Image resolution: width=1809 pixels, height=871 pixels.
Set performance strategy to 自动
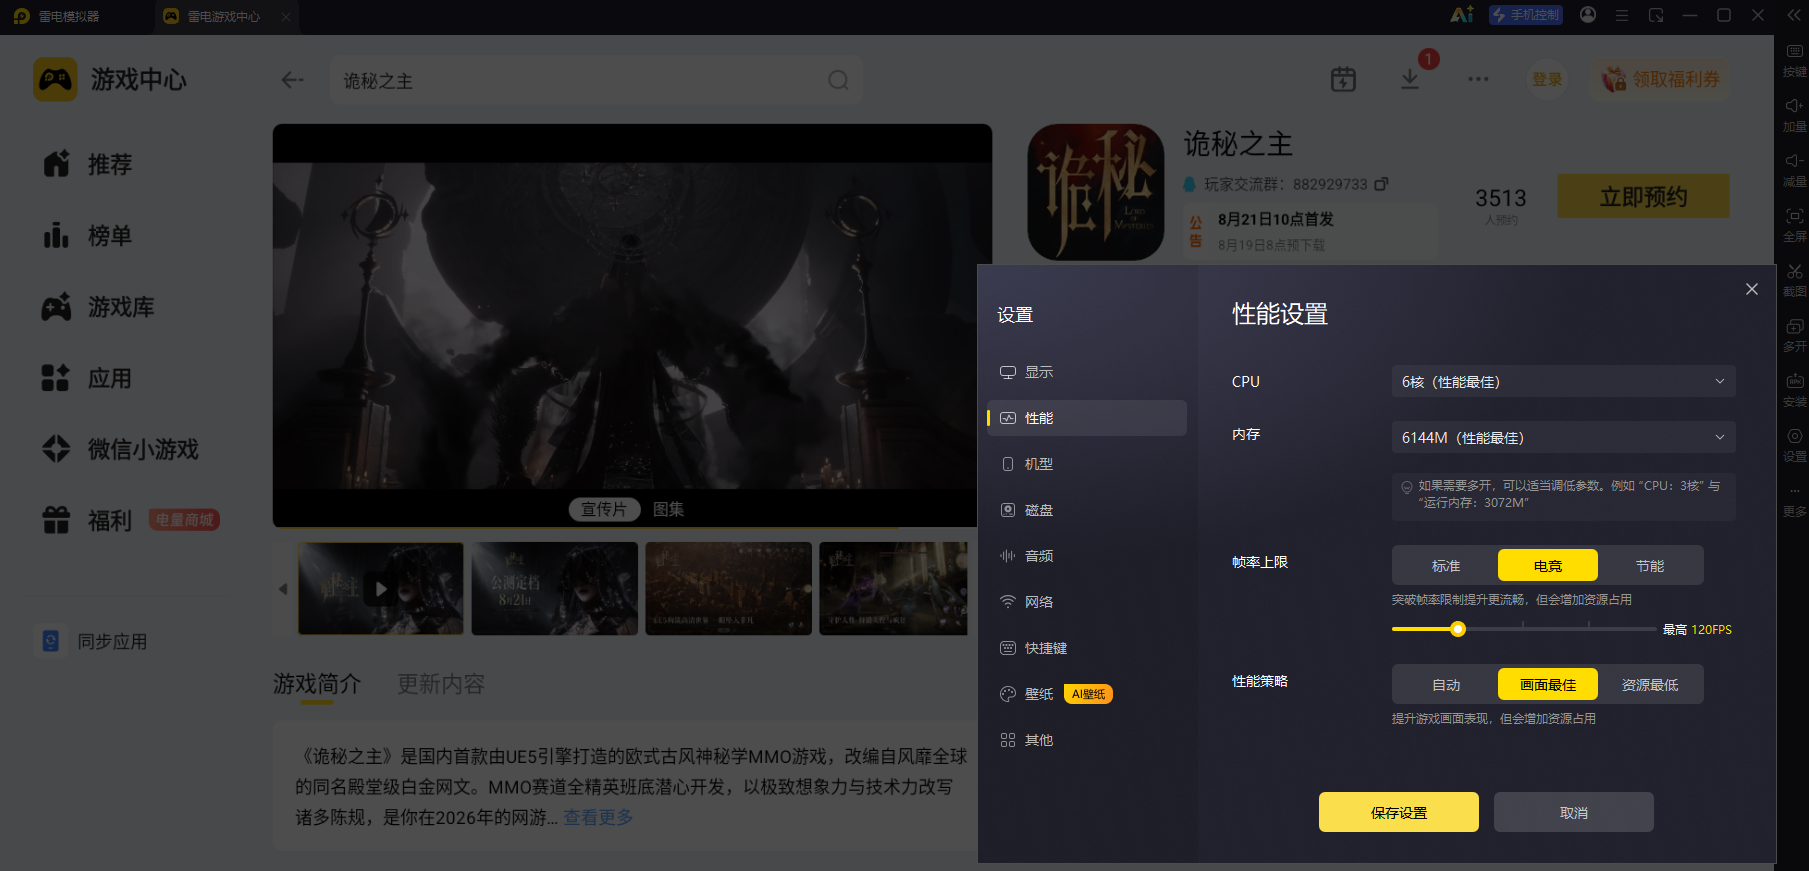click(1446, 684)
